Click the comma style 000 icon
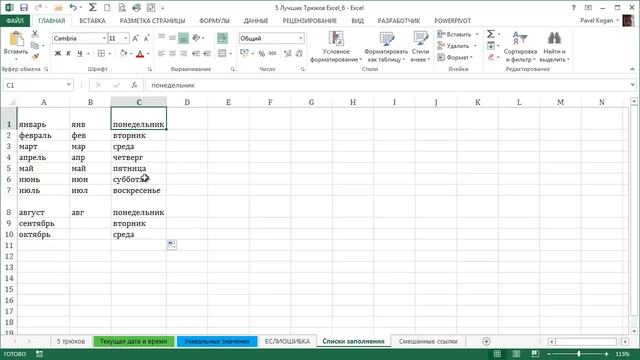Screen dimensions: 640x360 click(x=273, y=53)
